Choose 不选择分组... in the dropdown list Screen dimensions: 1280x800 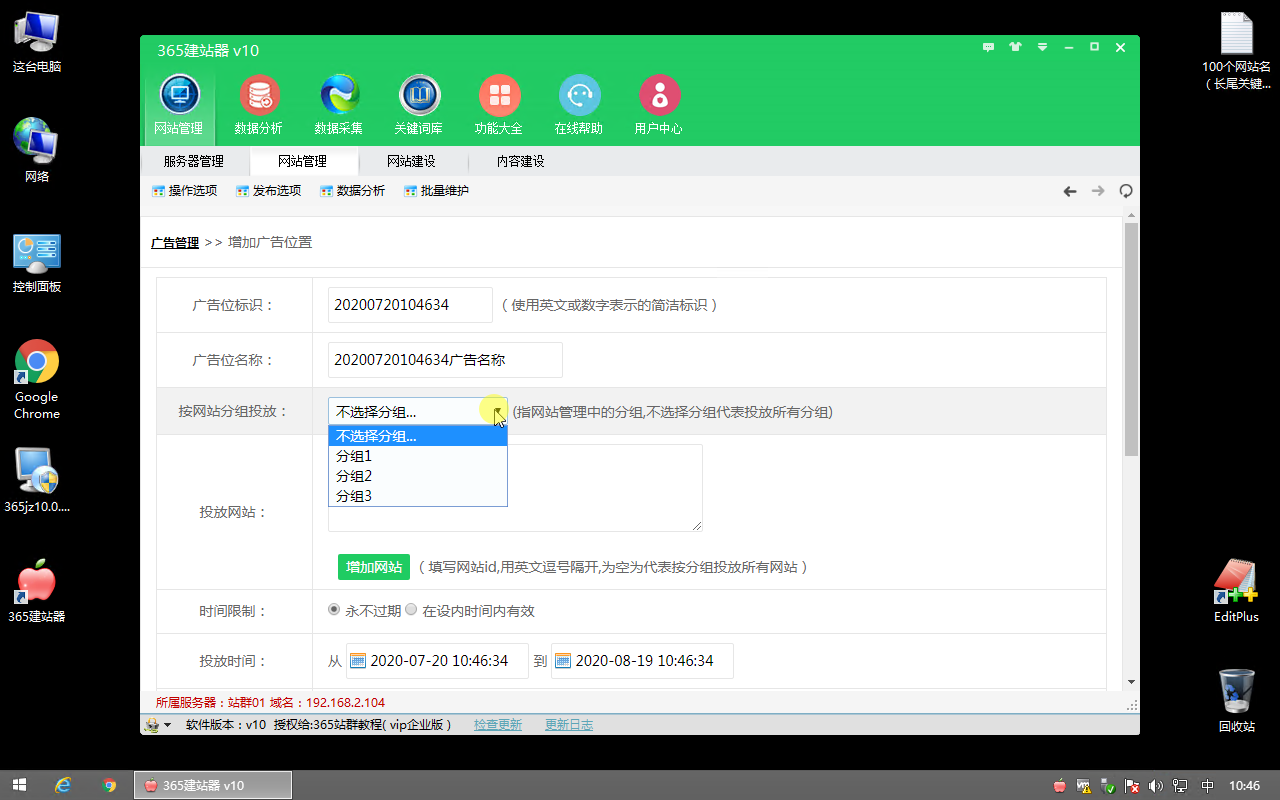tap(418, 436)
